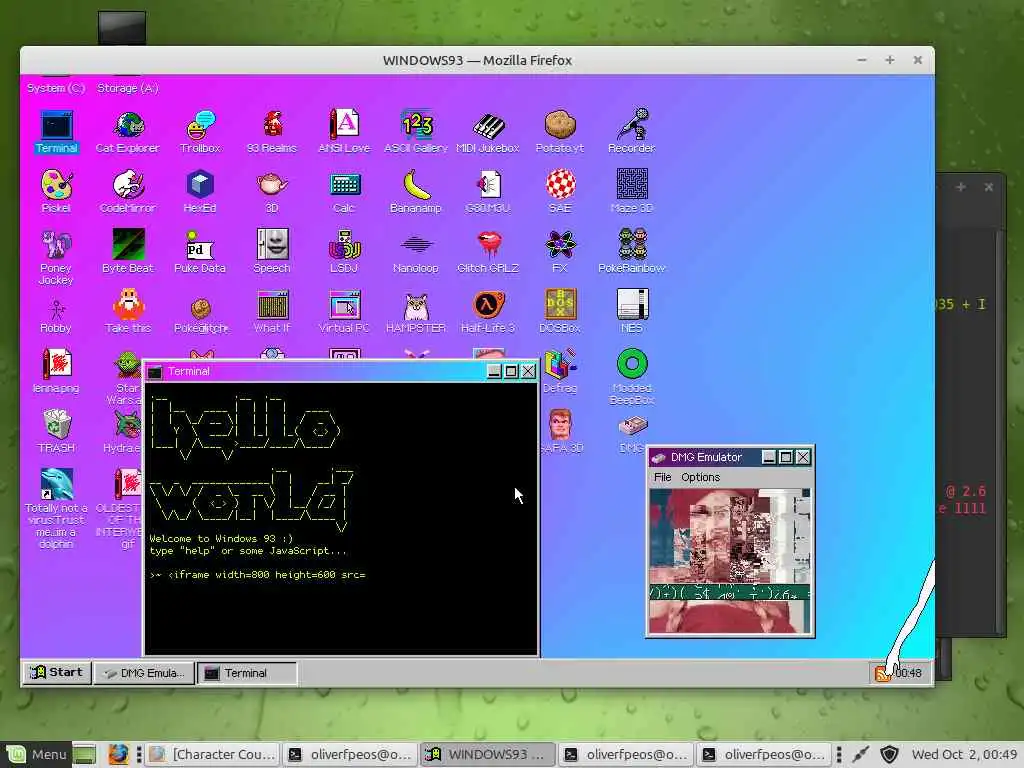Image resolution: width=1024 pixels, height=768 pixels.
Task: Open the TRASH recycle bin icon
Action: [56, 431]
